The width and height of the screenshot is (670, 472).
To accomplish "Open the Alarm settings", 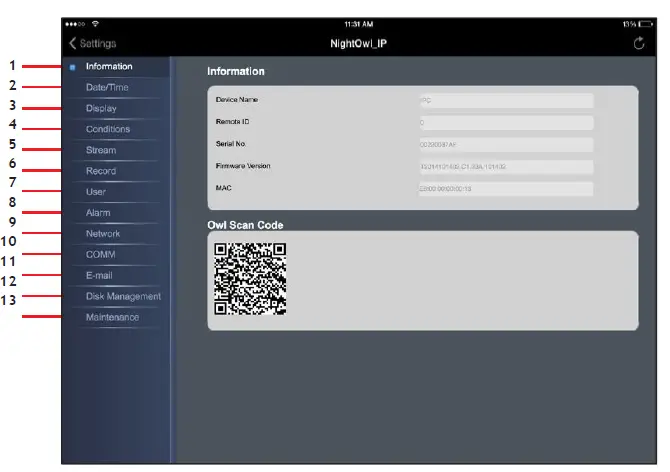I will coord(98,213).
